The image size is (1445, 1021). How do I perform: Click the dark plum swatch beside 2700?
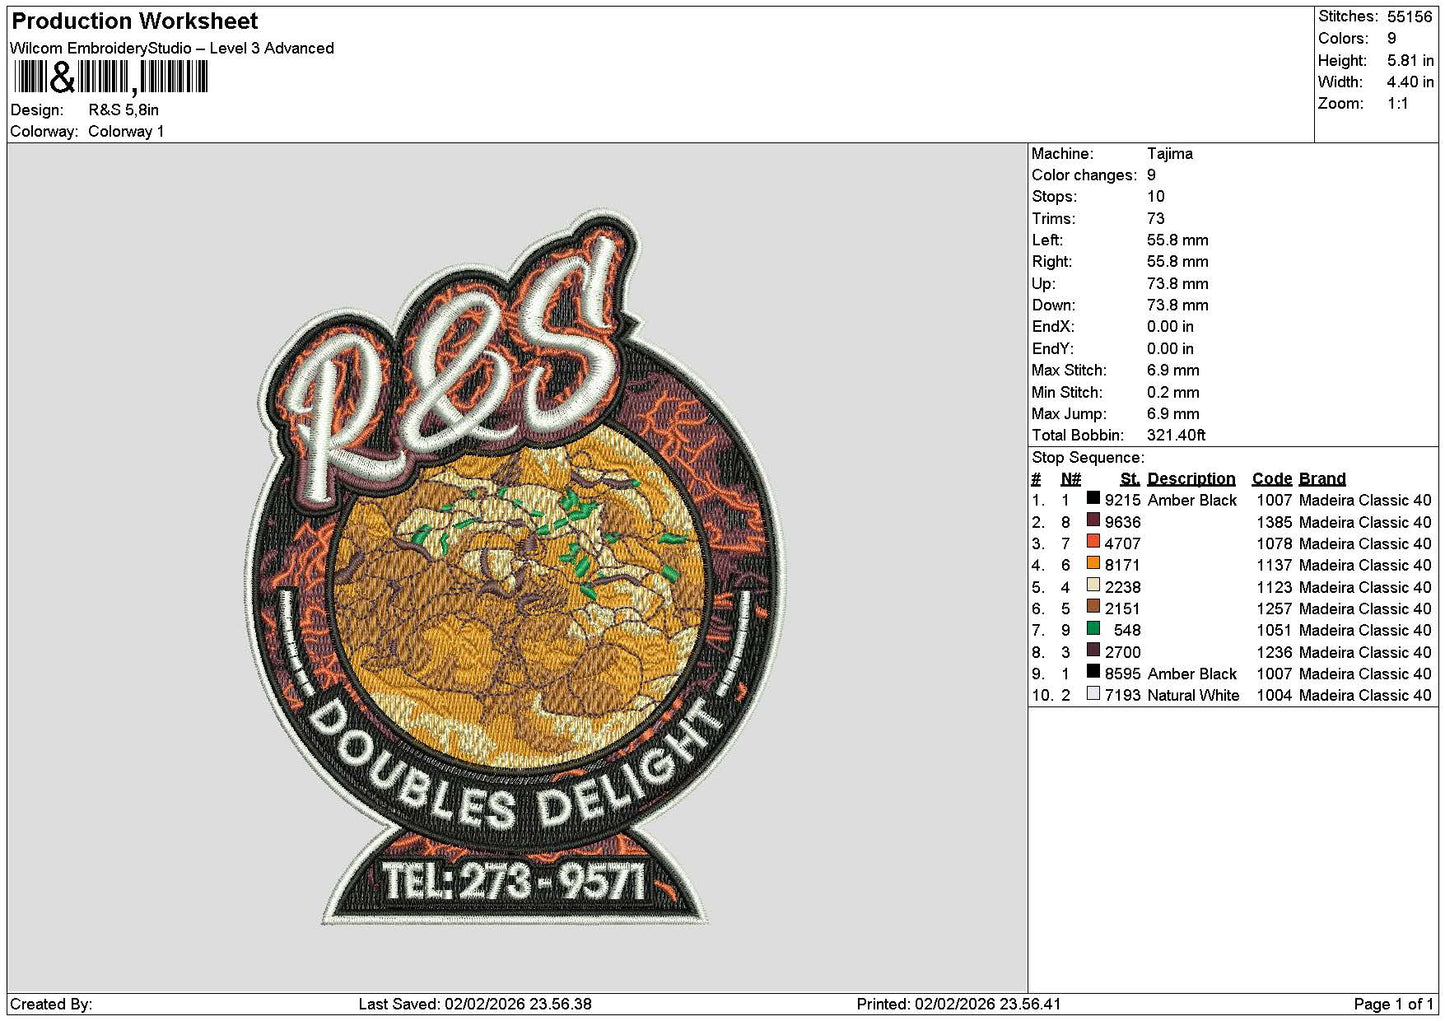pyautogui.click(x=1093, y=650)
